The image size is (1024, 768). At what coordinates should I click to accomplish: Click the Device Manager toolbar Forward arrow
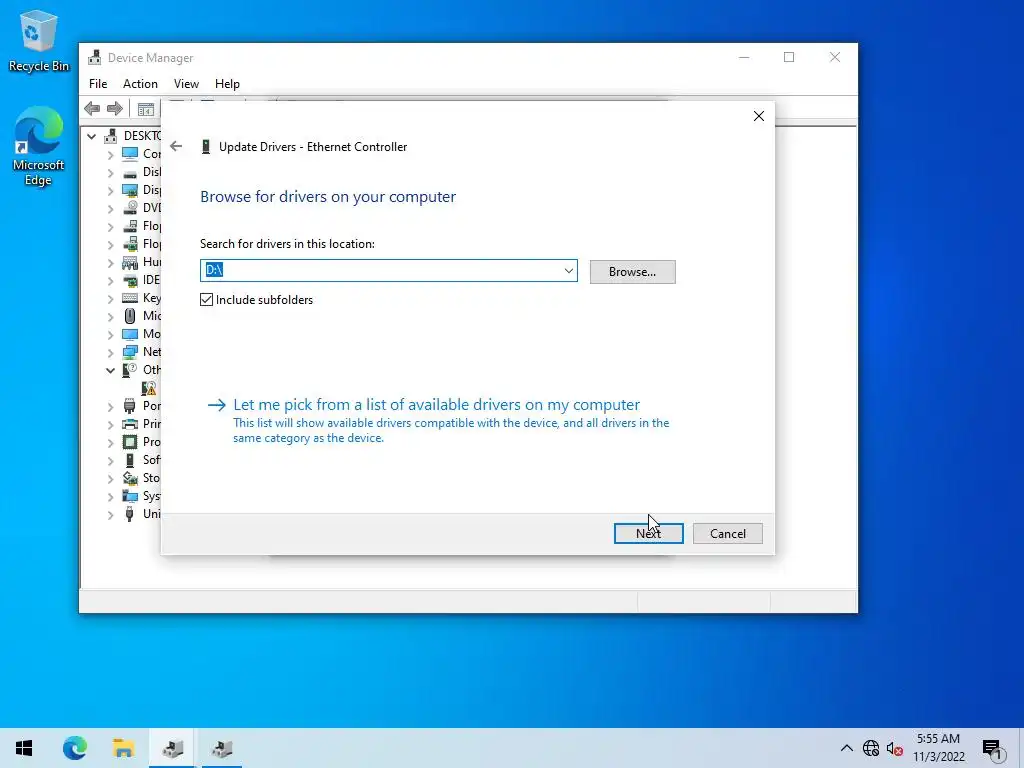coord(115,108)
